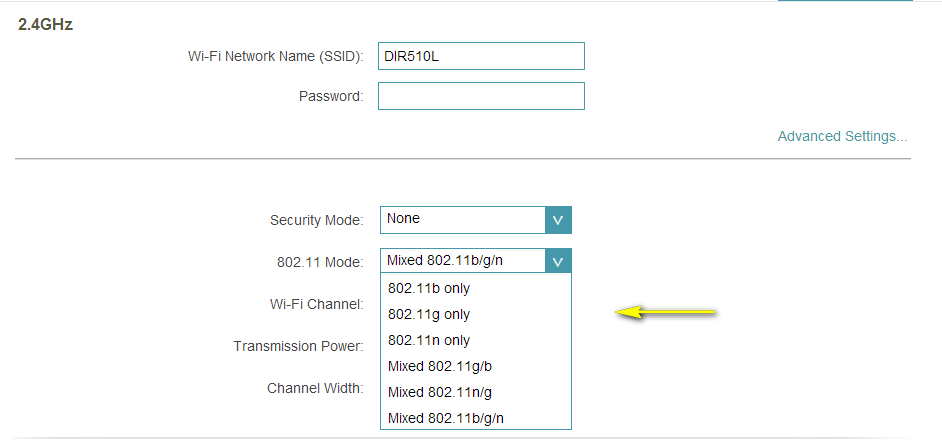Click the Wi-Fi Channel label
The height and width of the screenshot is (443, 942).
(x=316, y=304)
